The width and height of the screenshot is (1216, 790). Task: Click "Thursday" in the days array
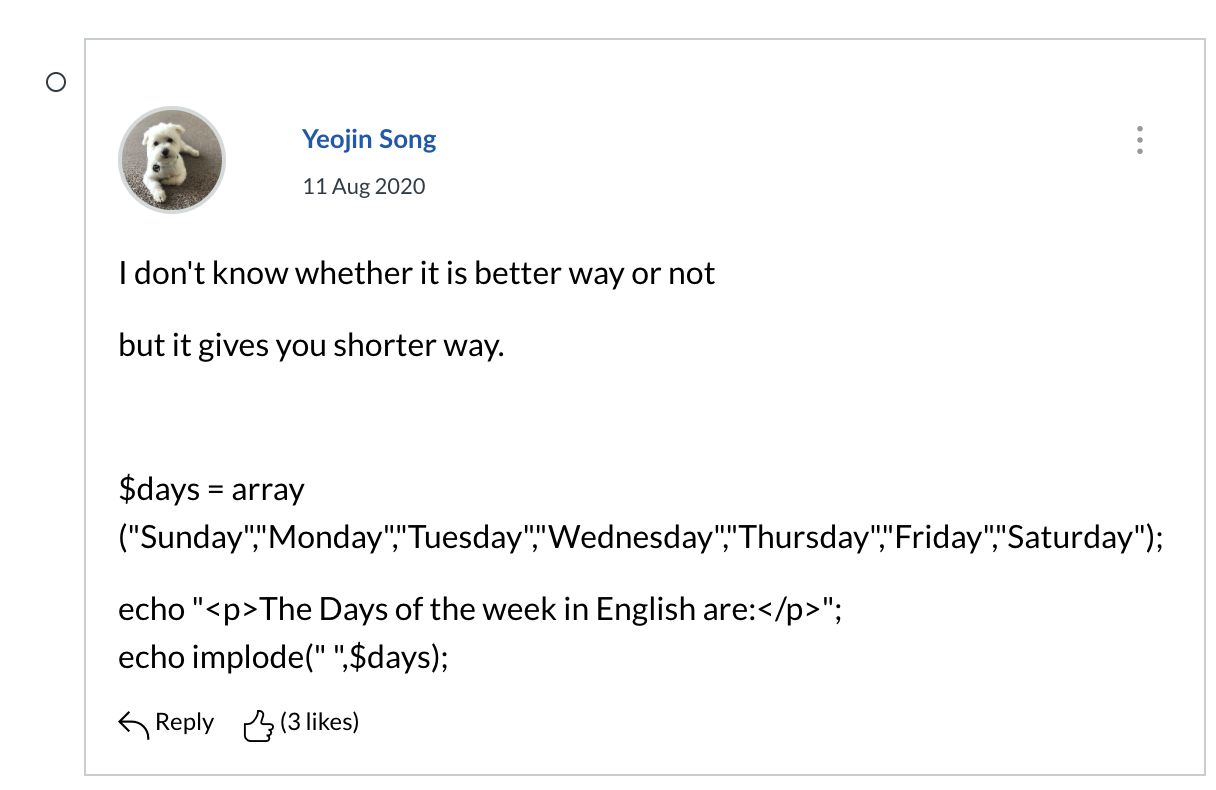[x=807, y=538]
